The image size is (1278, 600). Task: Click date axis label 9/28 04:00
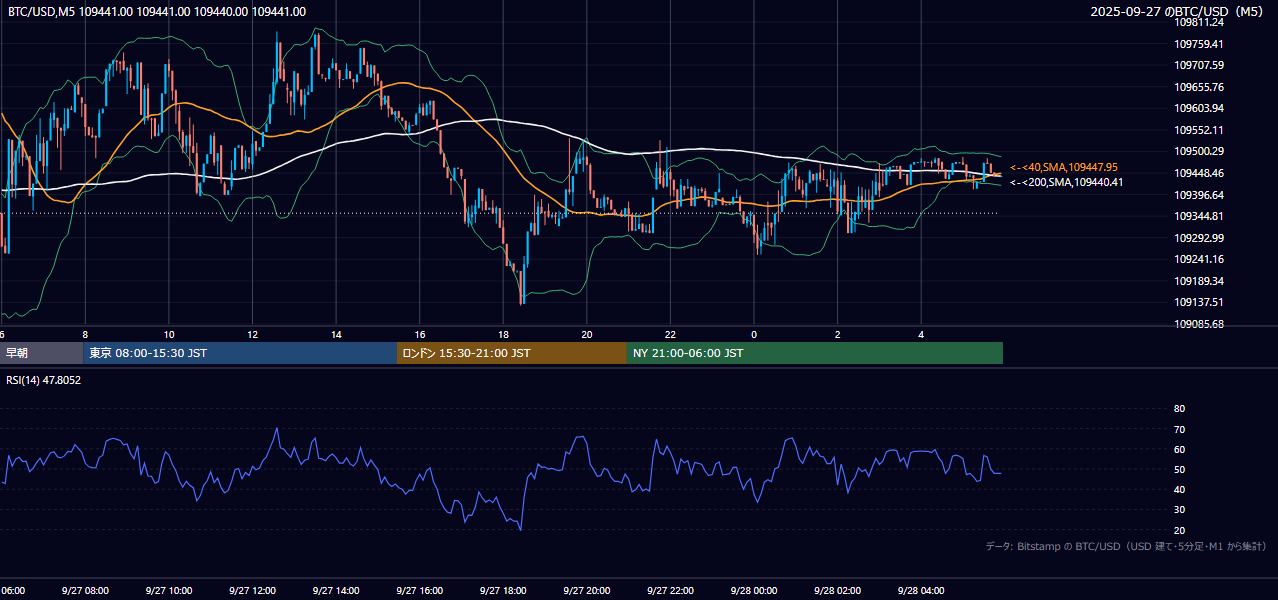[921, 591]
